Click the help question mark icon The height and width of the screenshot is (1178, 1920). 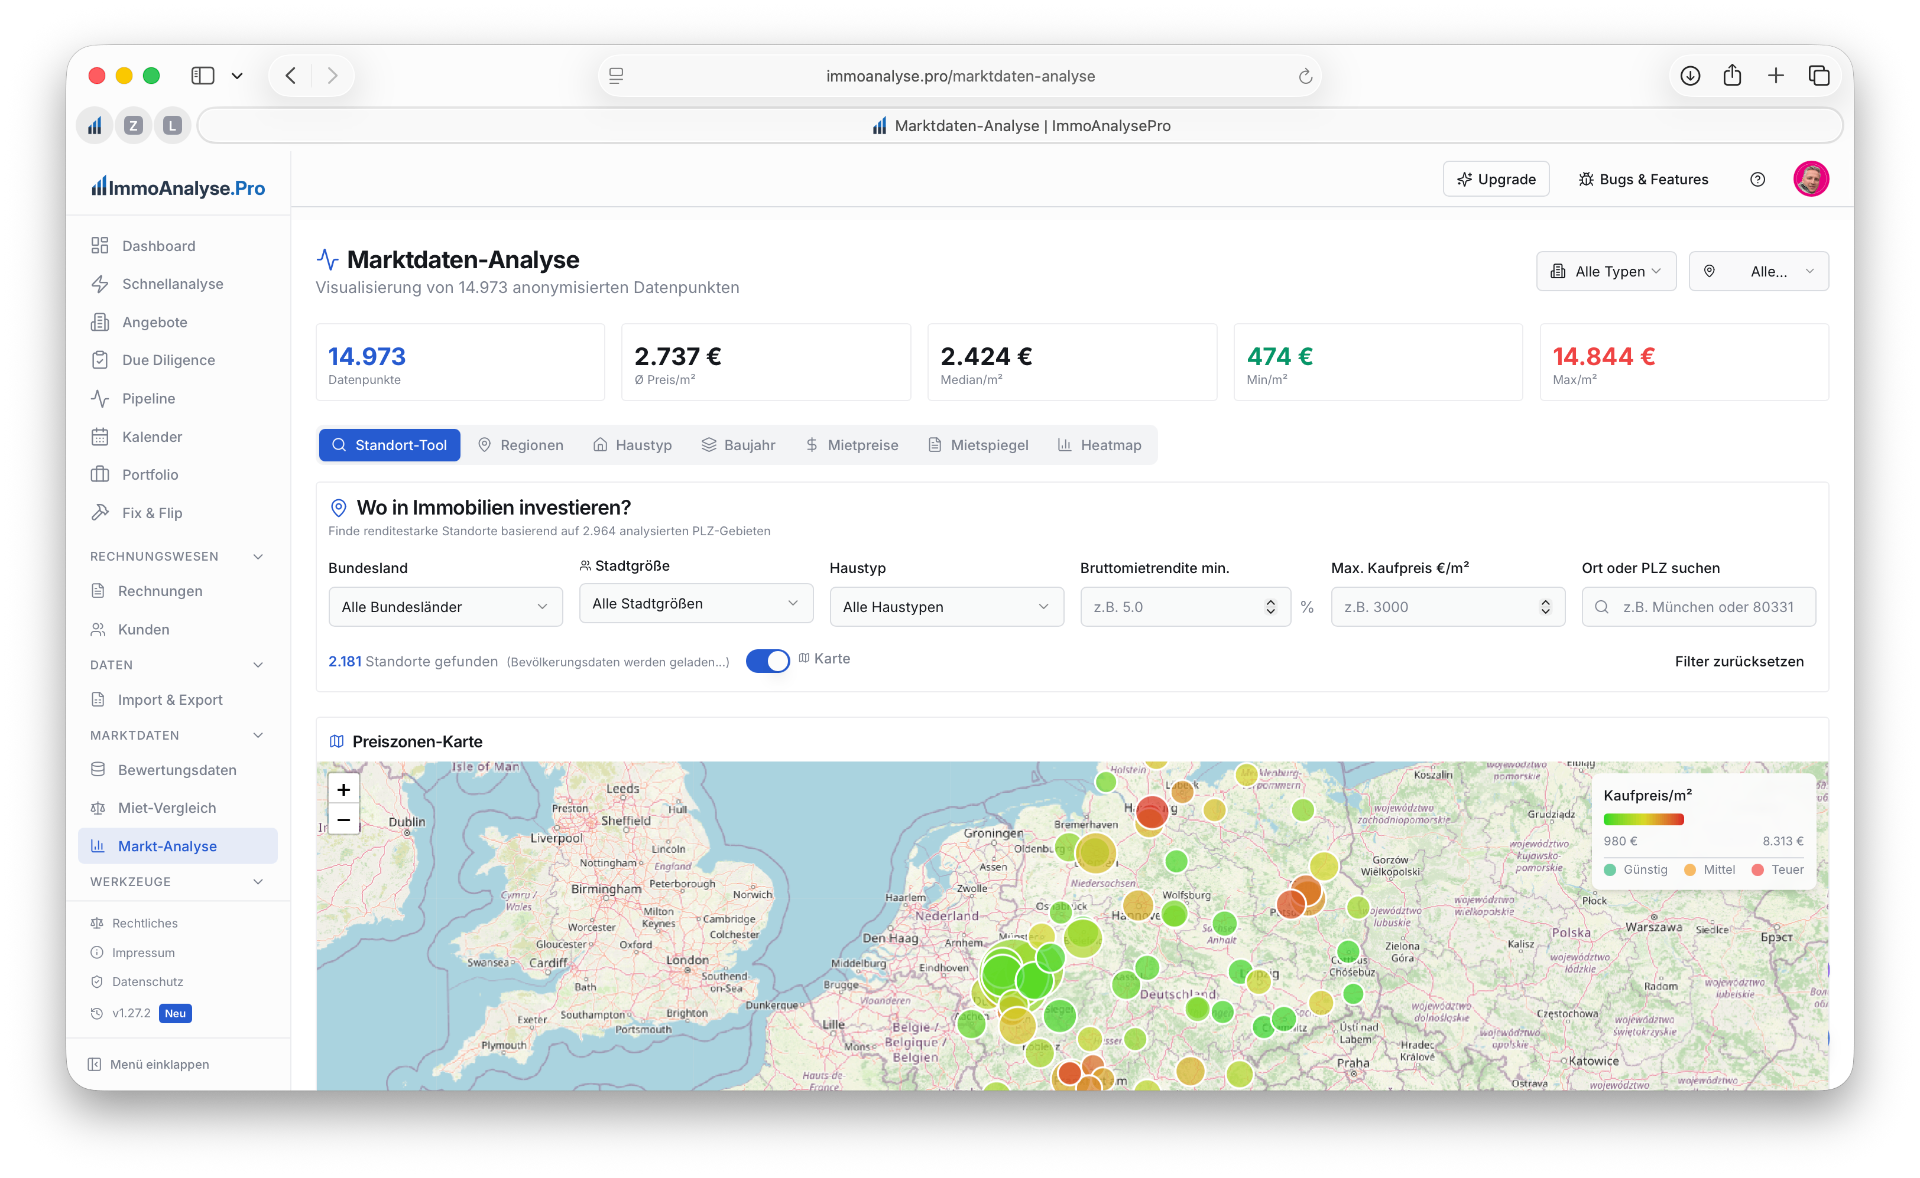click(1757, 179)
